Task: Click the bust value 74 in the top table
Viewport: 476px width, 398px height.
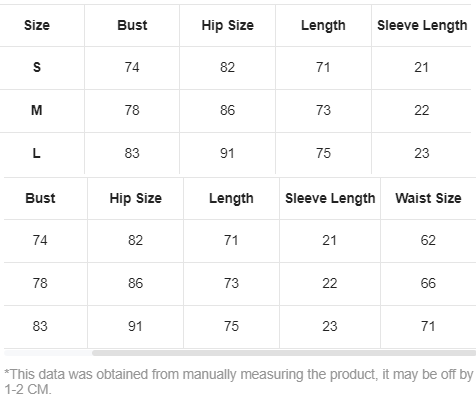Action: pyautogui.click(x=132, y=67)
